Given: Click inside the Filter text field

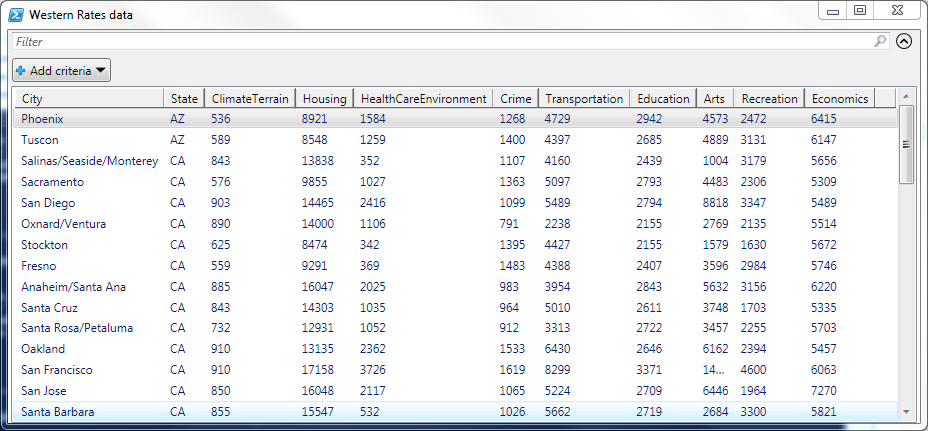Looking at the screenshot, I should tap(440, 42).
